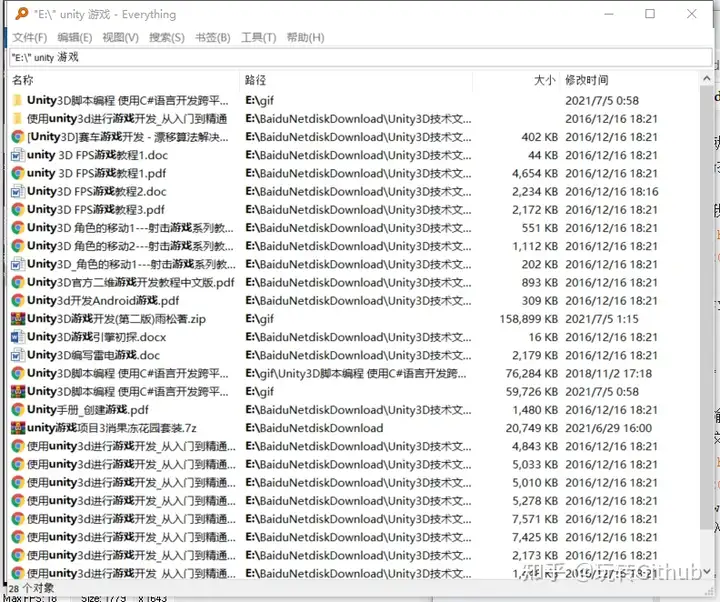Click size value 158,899 KB

pyautogui.click(x=529, y=319)
